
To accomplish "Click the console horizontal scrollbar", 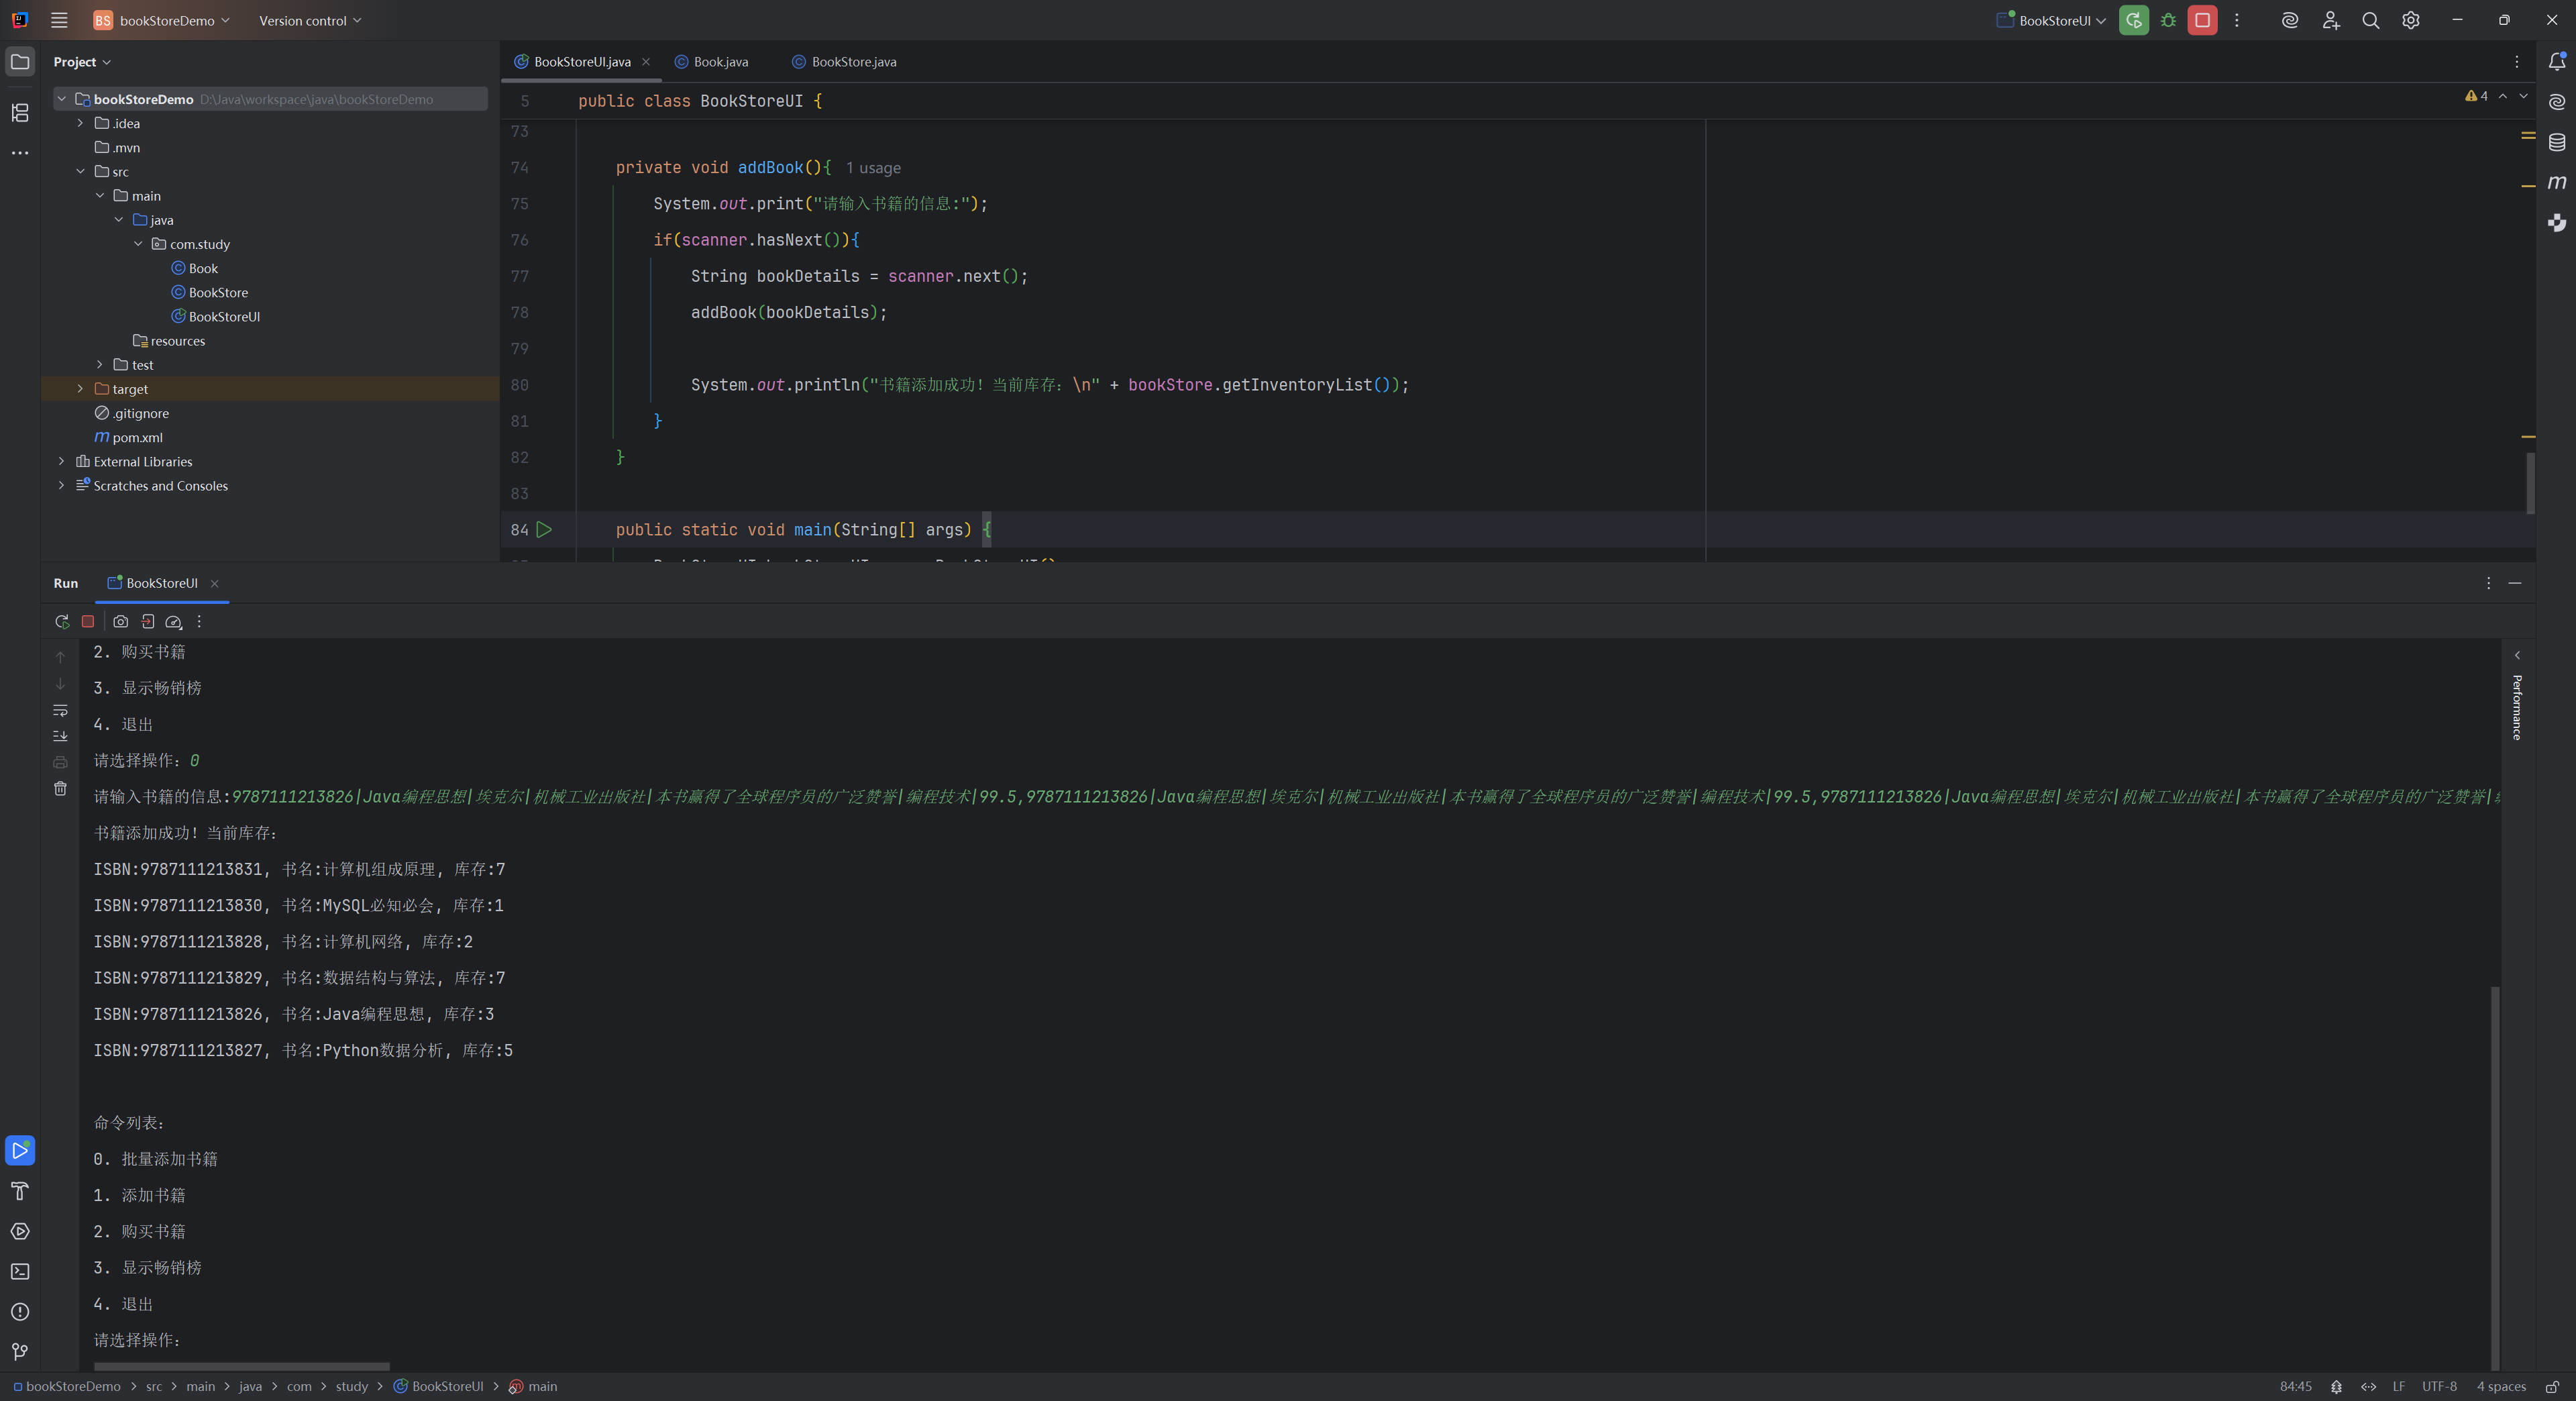I will tap(241, 1366).
